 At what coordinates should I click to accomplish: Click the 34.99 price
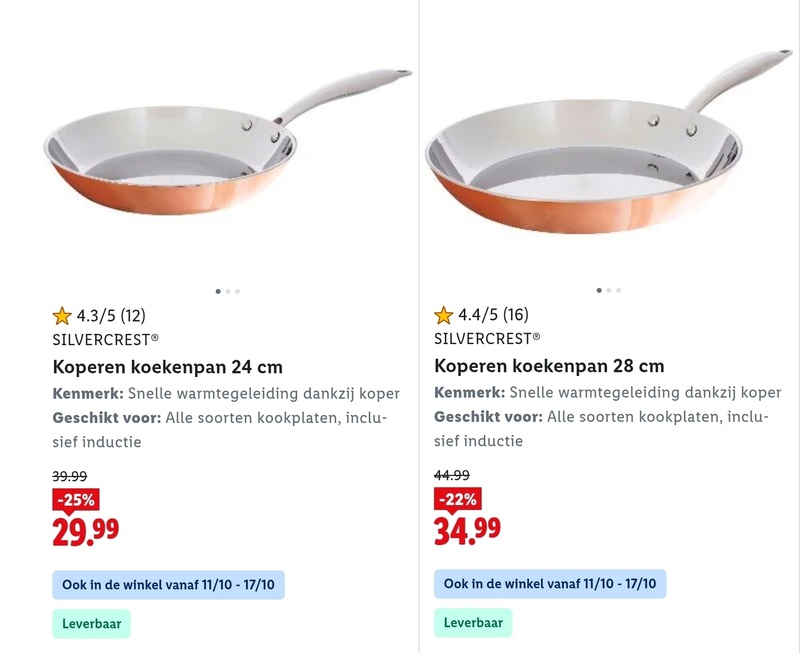click(467, 531)
